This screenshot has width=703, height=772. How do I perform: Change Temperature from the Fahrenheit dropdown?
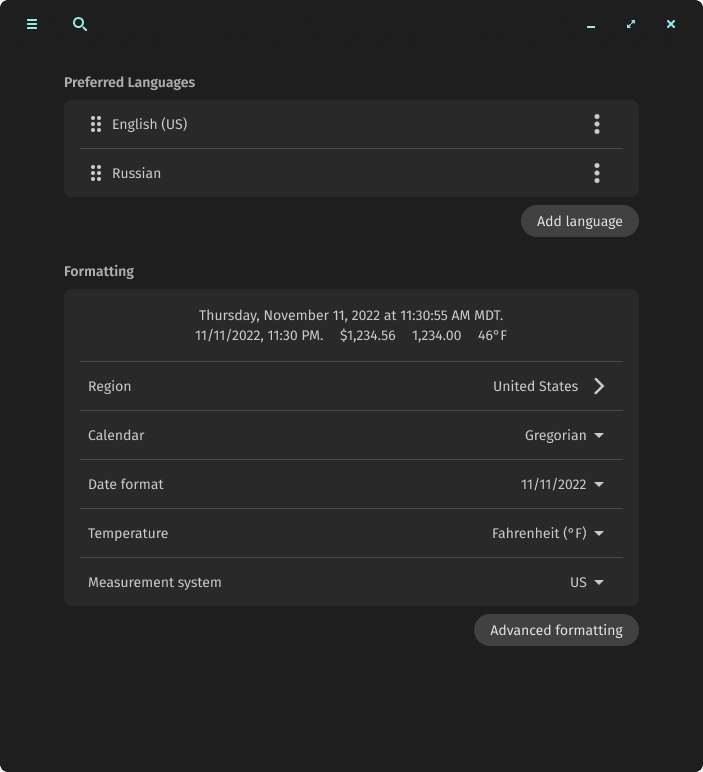pyautogui.click(x=548, y=533)
